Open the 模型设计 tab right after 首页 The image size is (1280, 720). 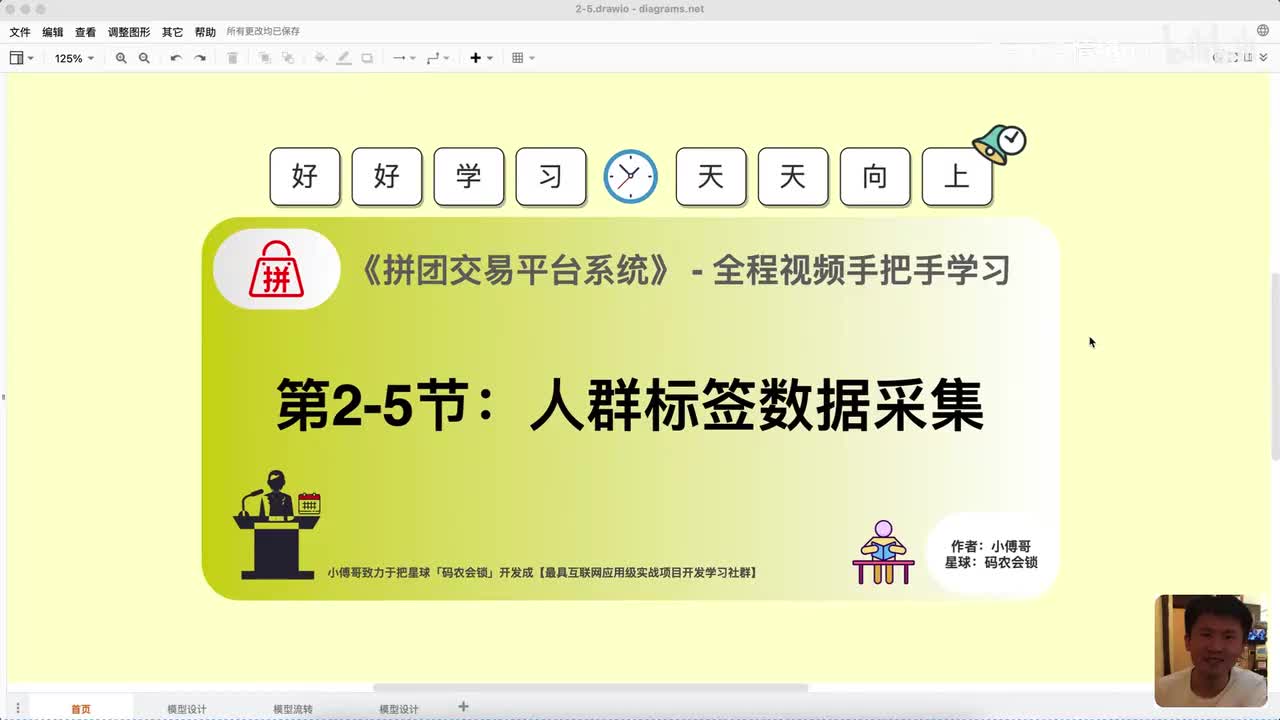click(187, 709)
